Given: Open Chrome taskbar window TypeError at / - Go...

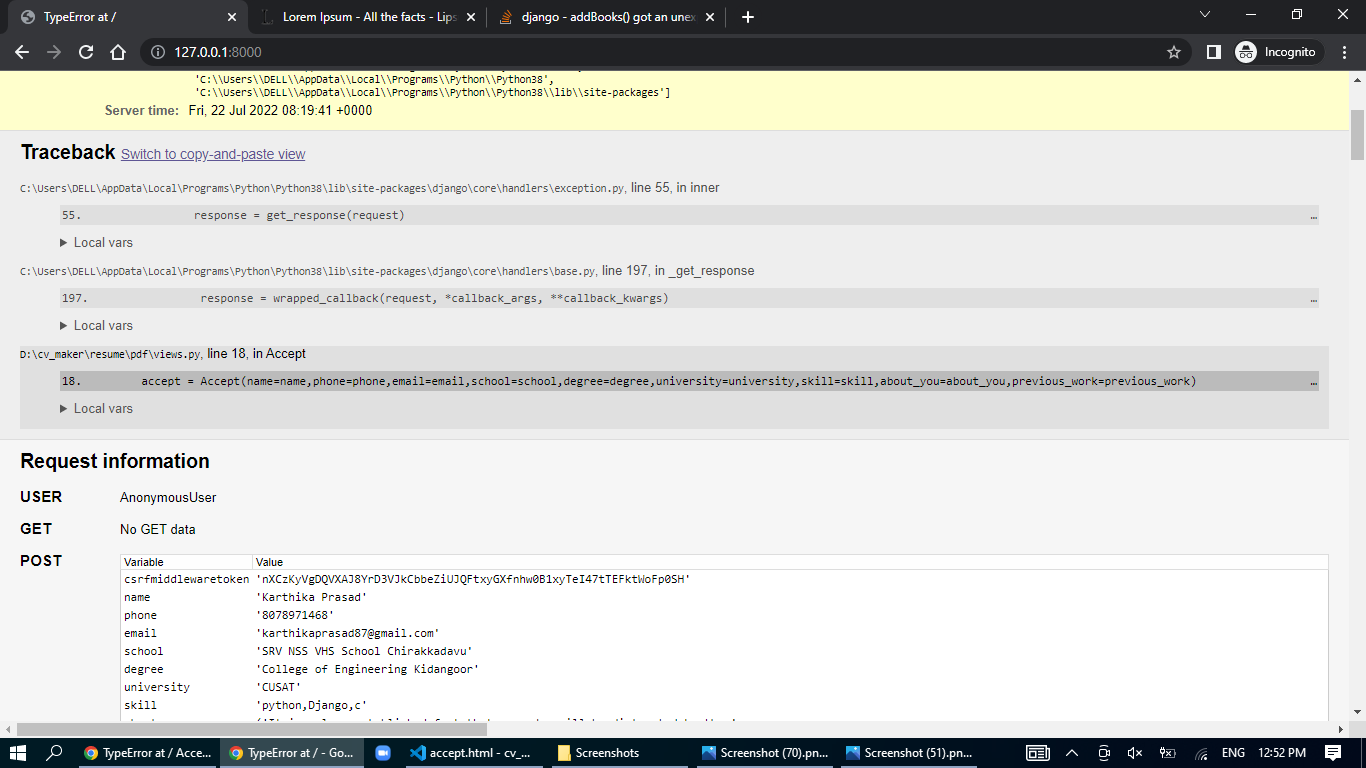Looking at the screenshot, I should 291,753.
